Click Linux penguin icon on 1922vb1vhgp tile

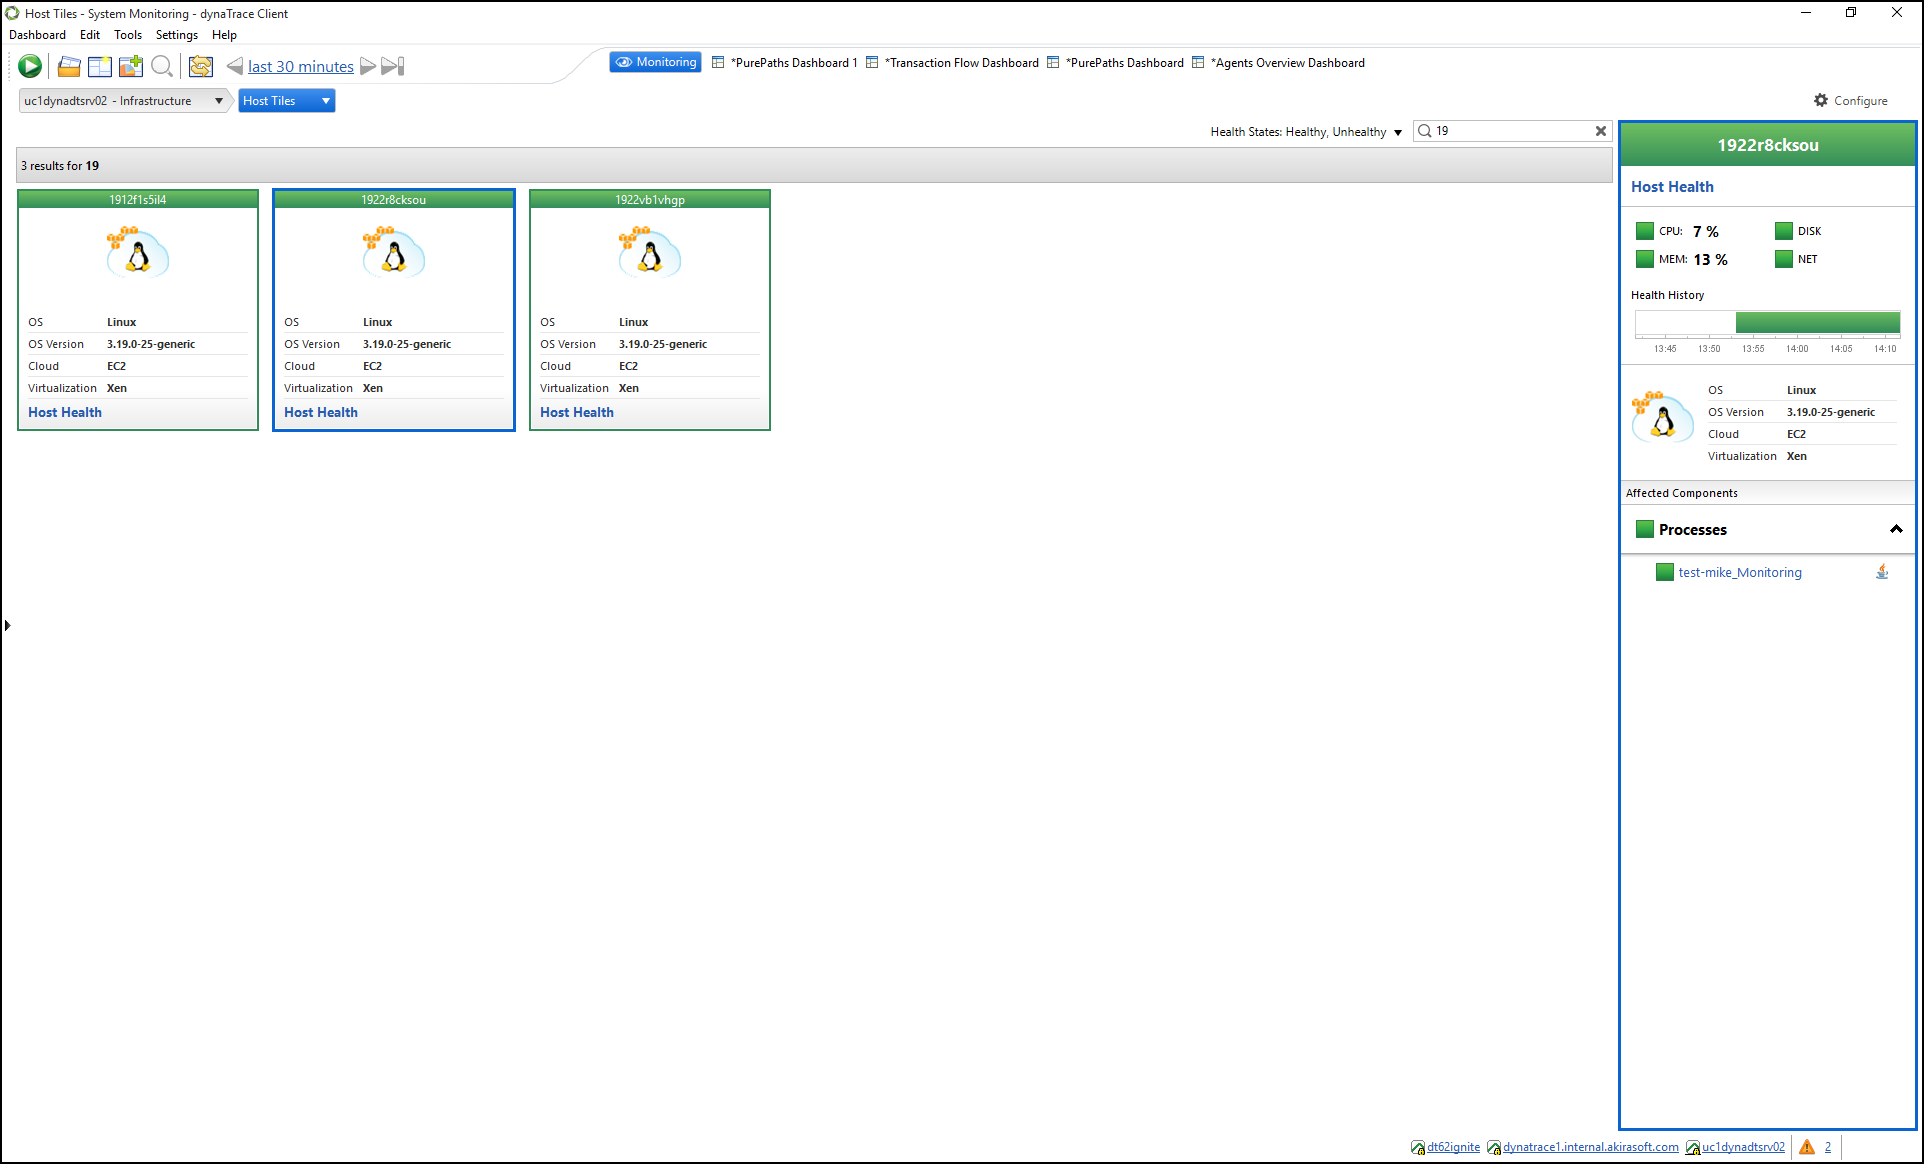point(650,252)
